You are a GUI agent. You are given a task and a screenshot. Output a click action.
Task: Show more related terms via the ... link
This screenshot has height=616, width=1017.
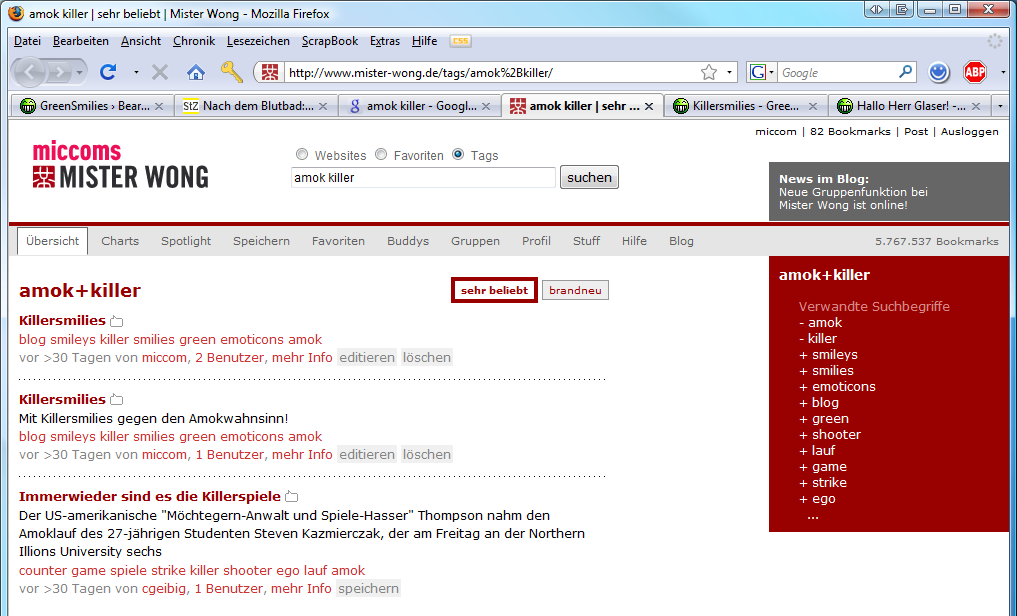point(813,515)
